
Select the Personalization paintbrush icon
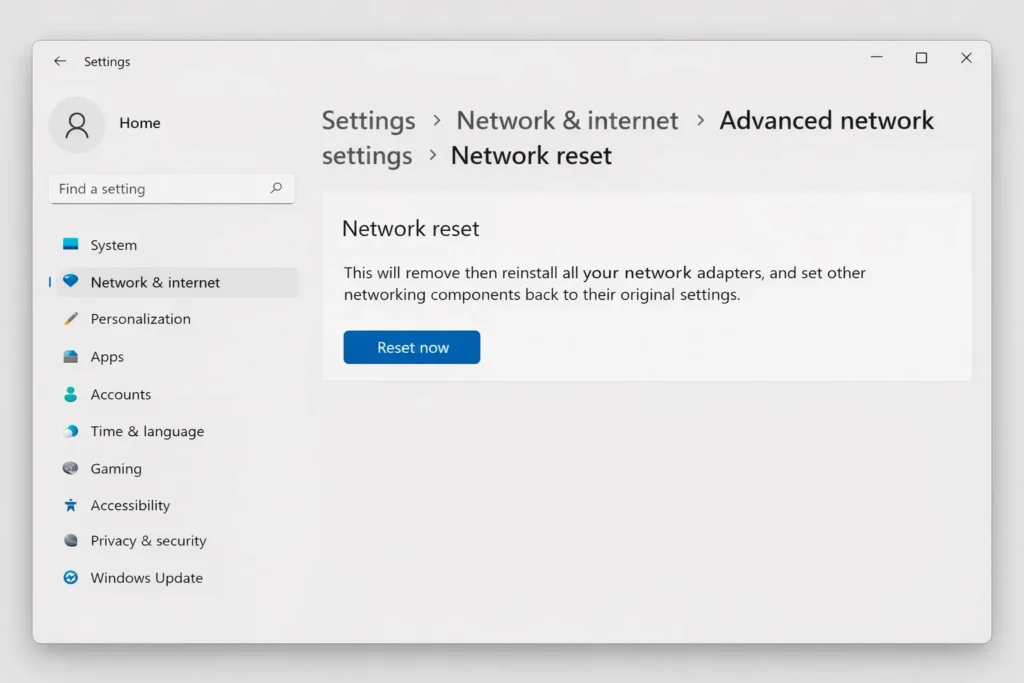(70, 319)
